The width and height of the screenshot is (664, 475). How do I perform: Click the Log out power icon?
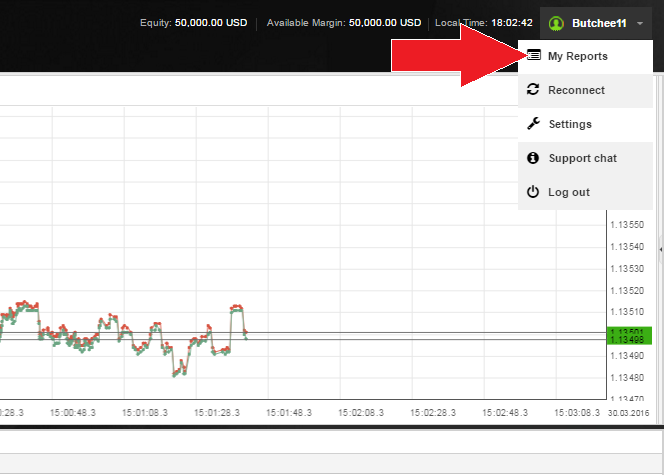(x=533, y=192)
